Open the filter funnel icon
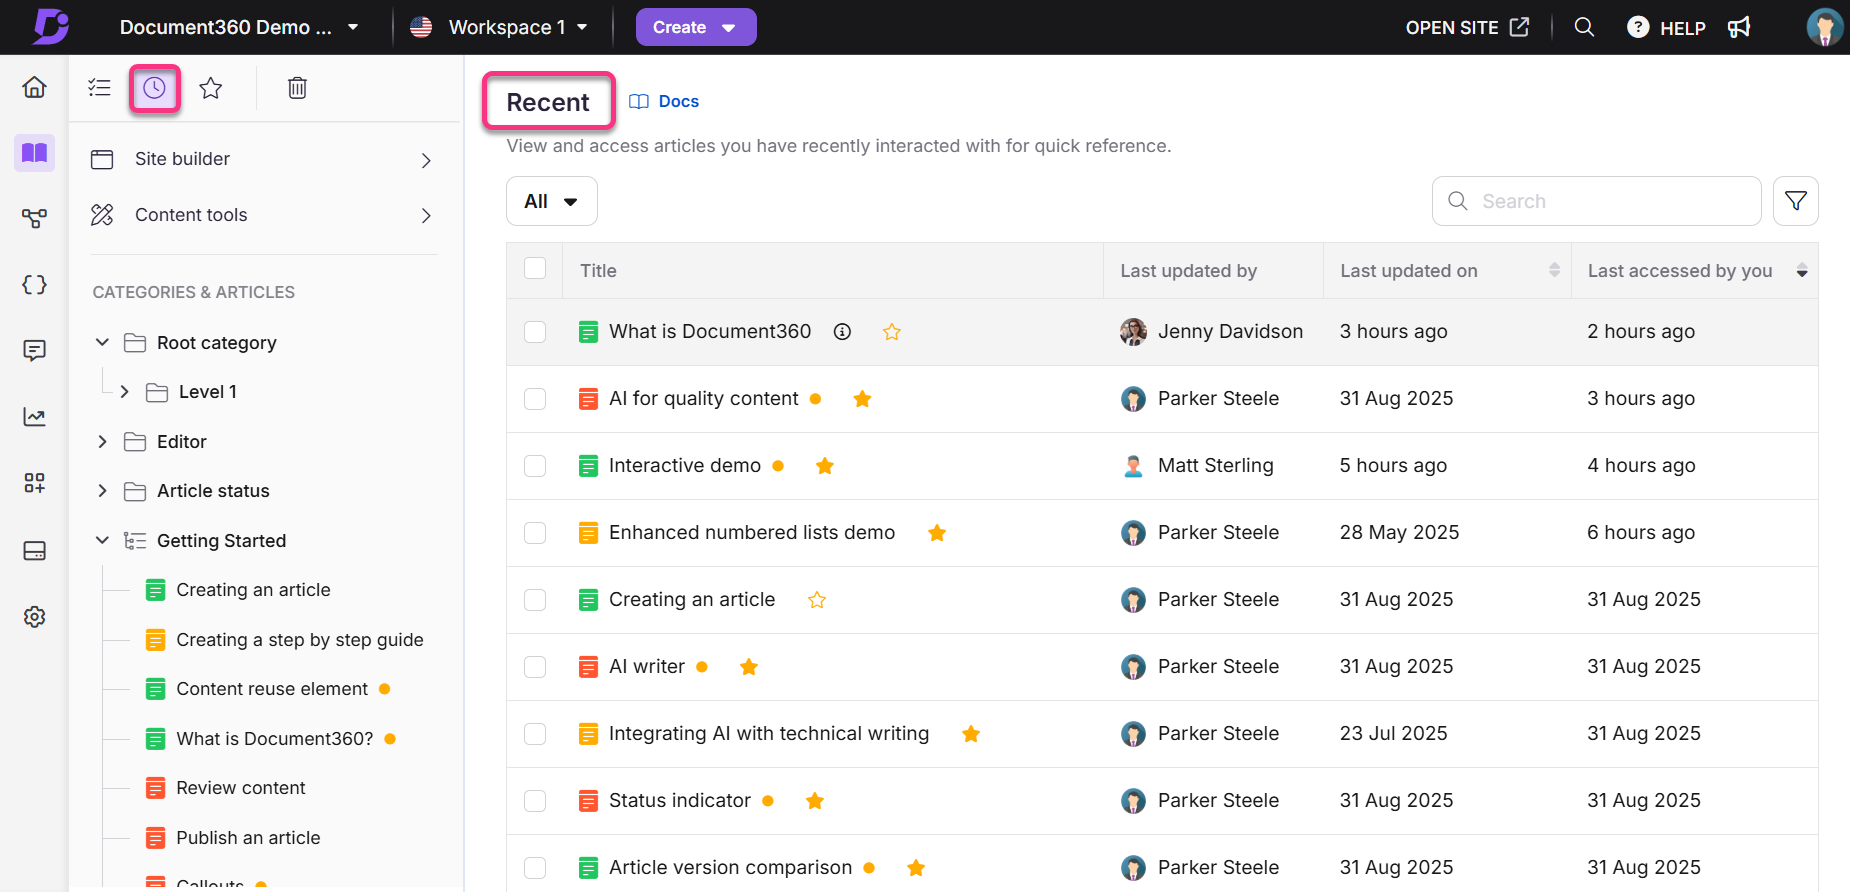 pos(1796,201)
